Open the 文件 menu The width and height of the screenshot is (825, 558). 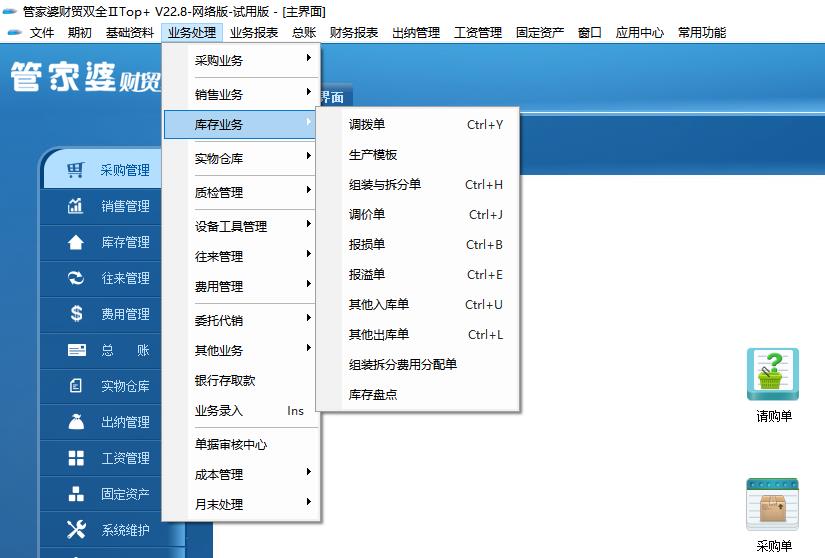coord(42,33)
